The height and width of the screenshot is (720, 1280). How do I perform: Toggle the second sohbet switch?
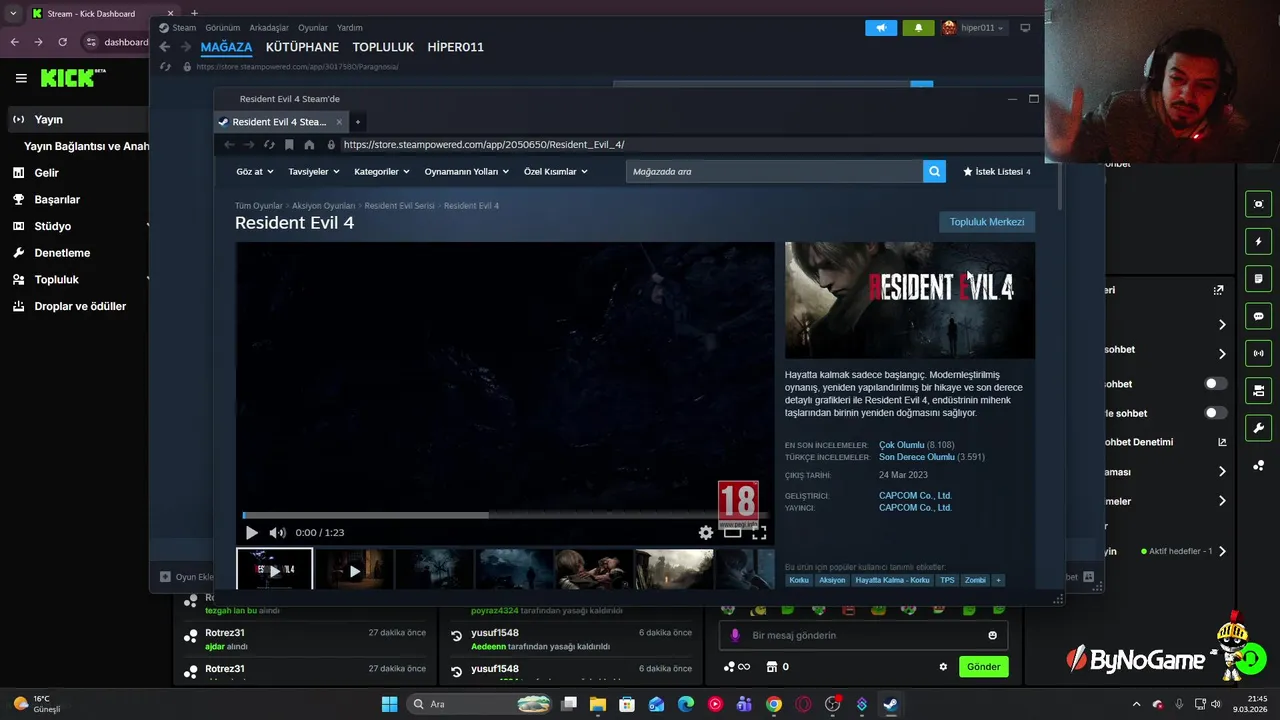coord(1215,412)
